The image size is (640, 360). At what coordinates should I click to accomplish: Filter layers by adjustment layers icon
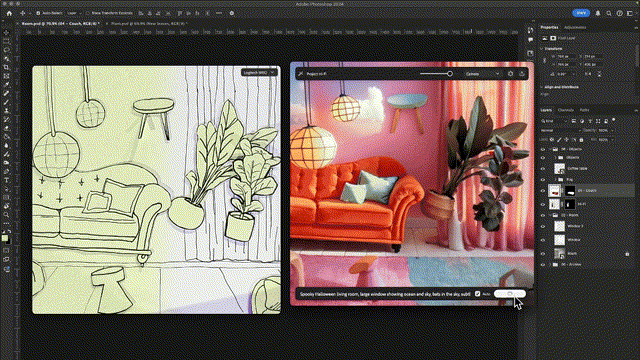(x=582, y=121)
